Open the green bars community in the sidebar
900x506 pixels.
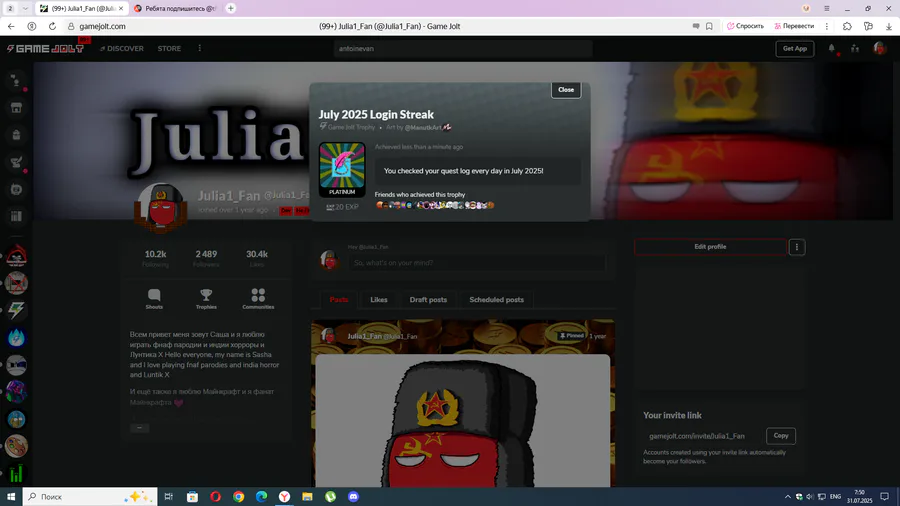16,473
